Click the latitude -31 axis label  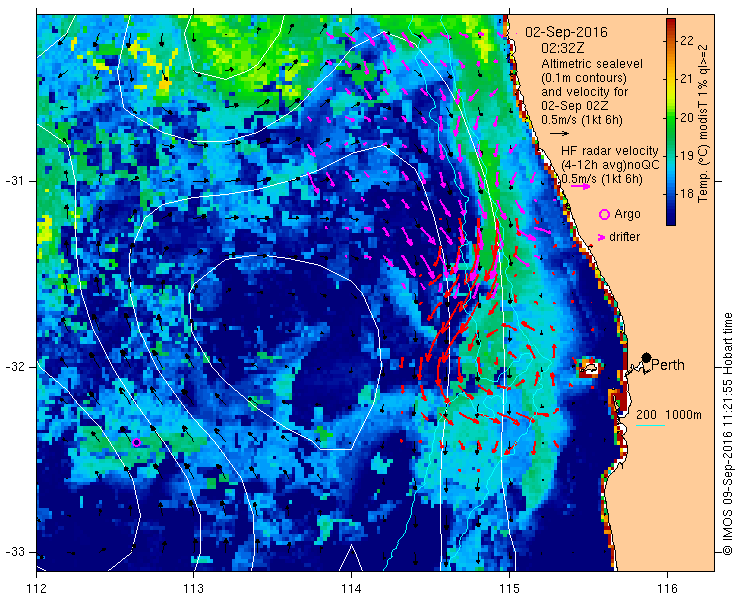[15, 181]
